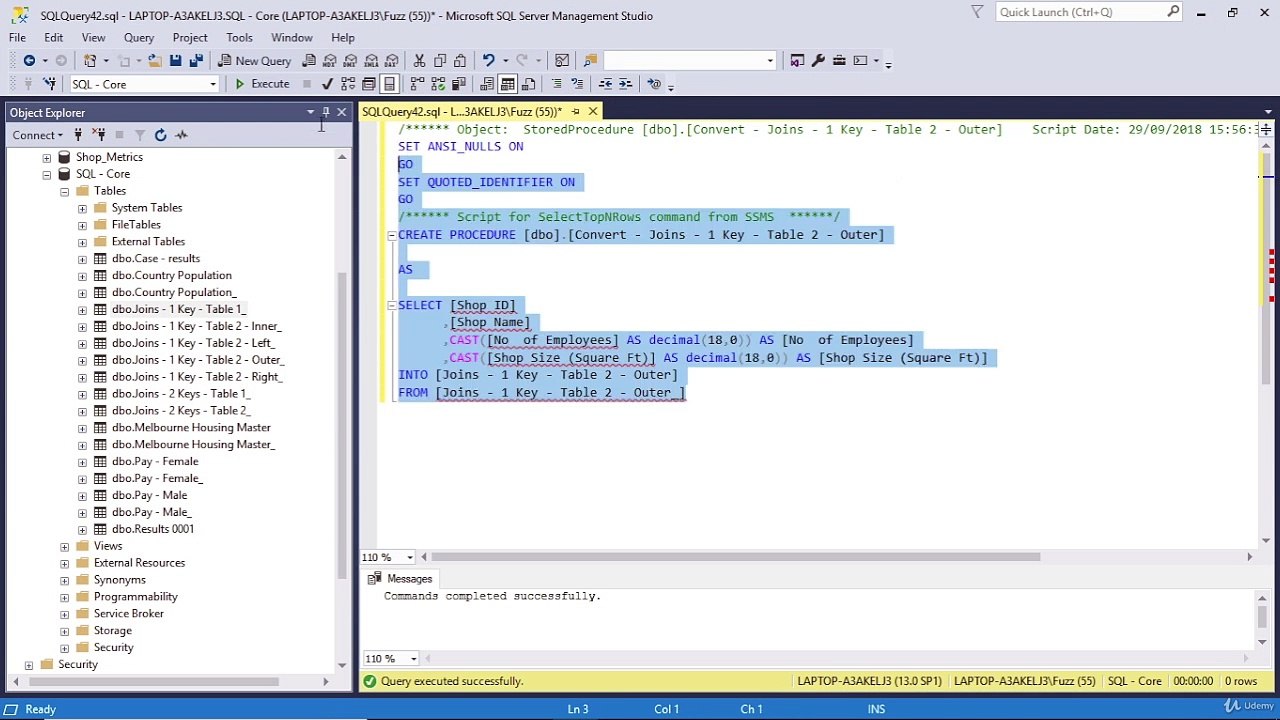Click the MDX query icon
Image resolution: width=1280 pixels, height=720 pixels.
[x=330, y=61]
